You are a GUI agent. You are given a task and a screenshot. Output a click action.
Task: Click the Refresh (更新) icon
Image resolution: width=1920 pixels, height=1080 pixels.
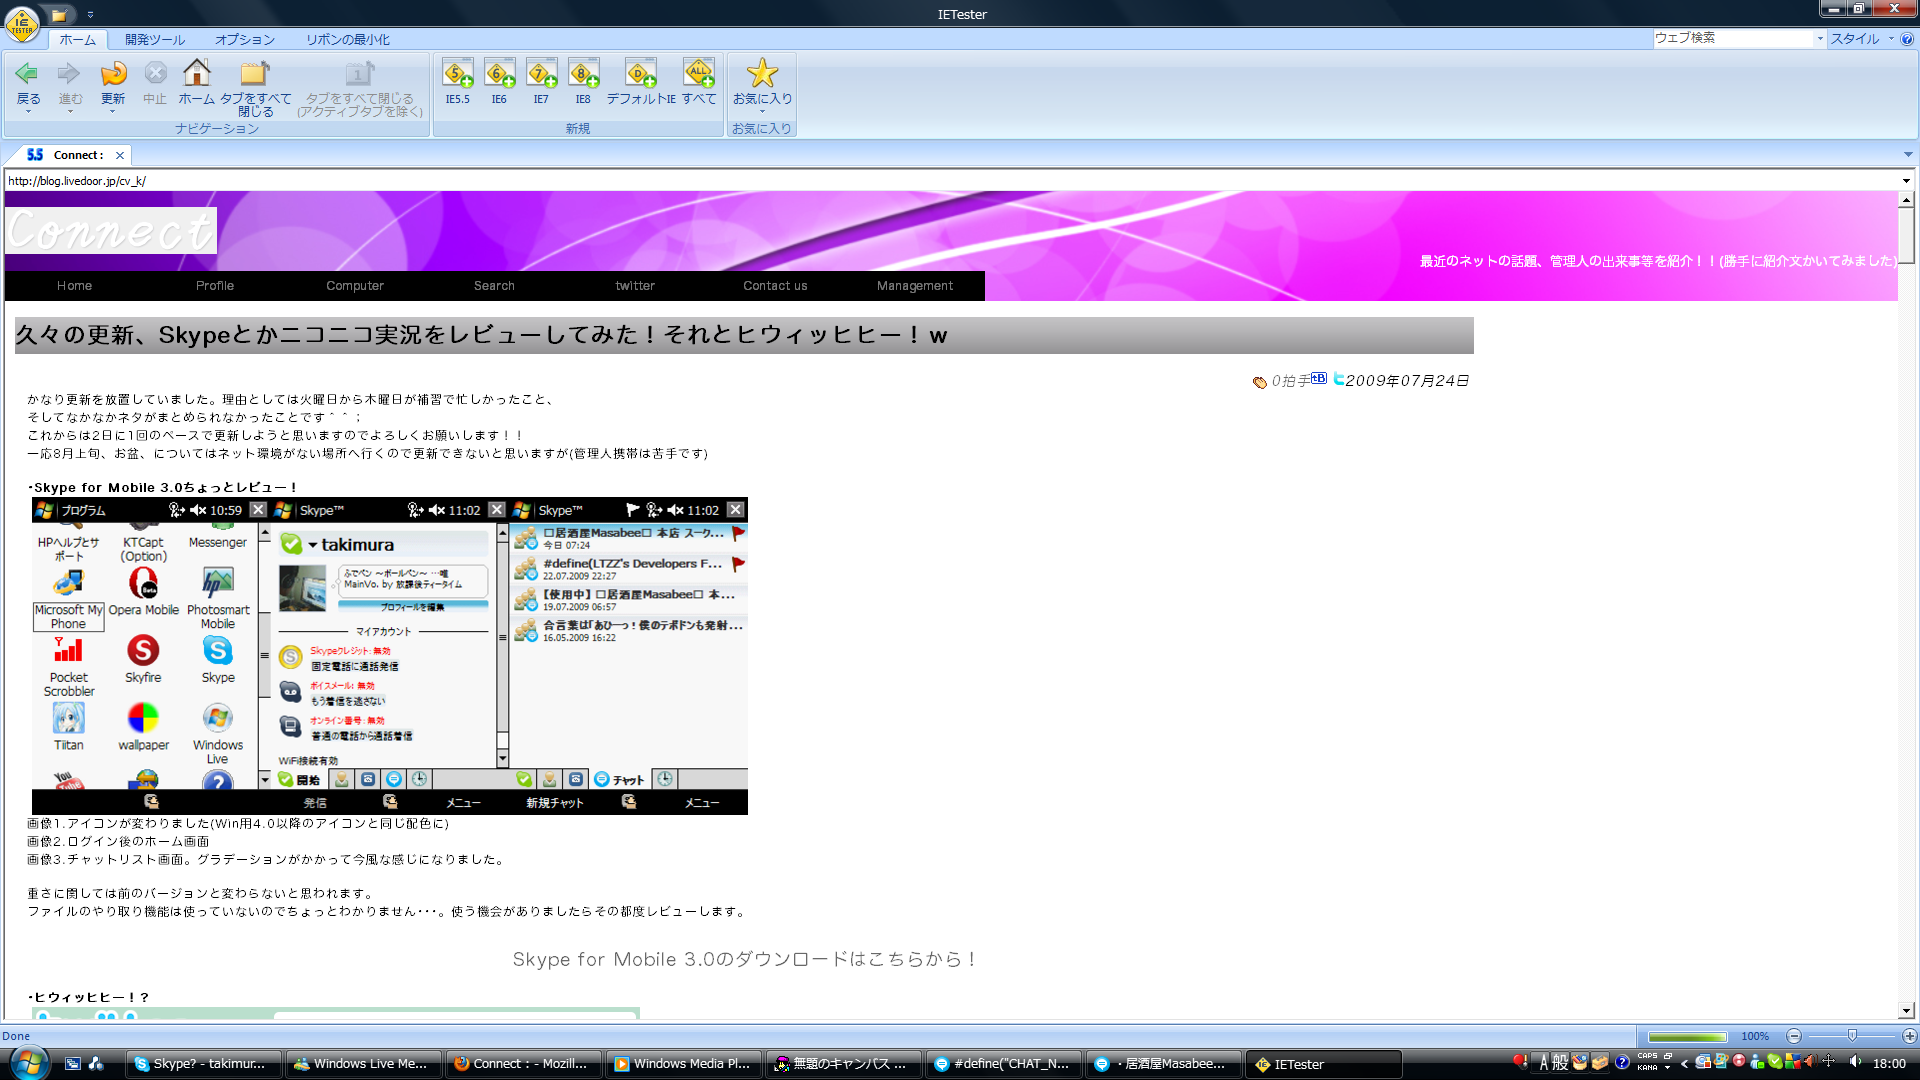113,73
